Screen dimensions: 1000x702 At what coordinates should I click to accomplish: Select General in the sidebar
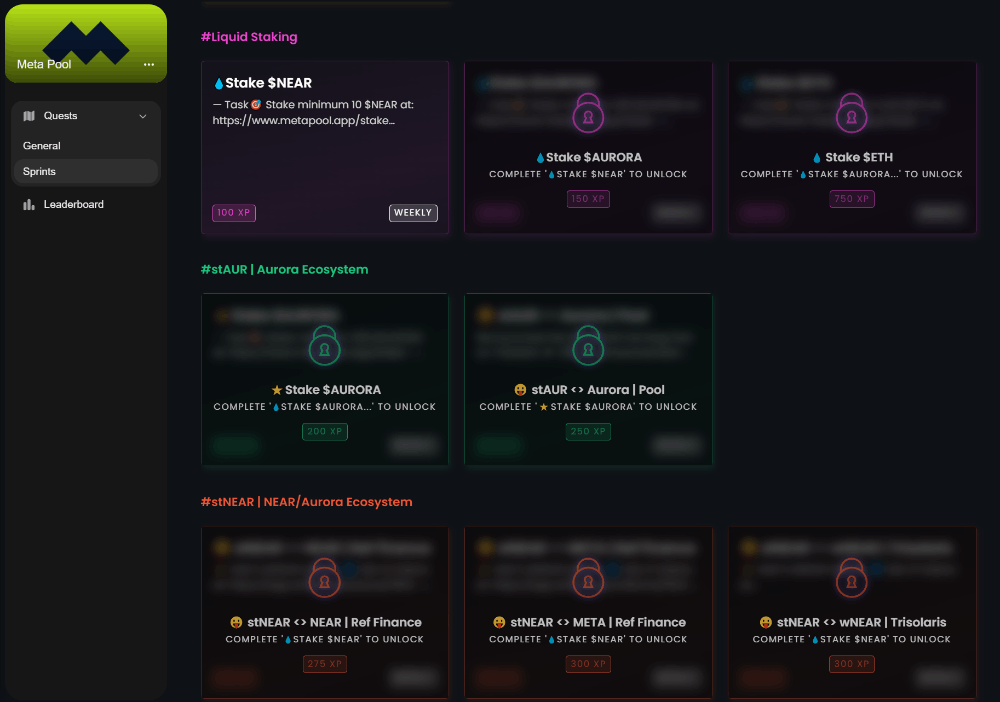point(42,146)
